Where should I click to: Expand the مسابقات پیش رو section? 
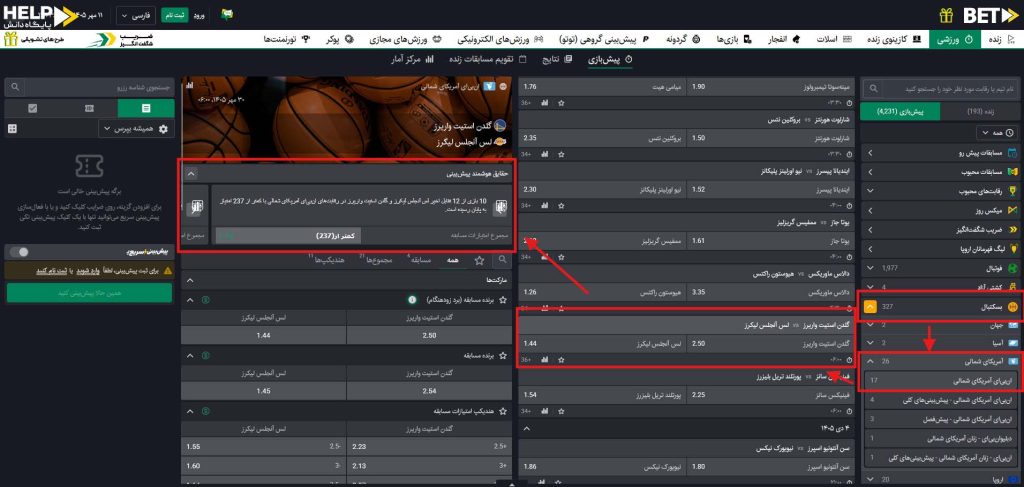coord(871,154)
